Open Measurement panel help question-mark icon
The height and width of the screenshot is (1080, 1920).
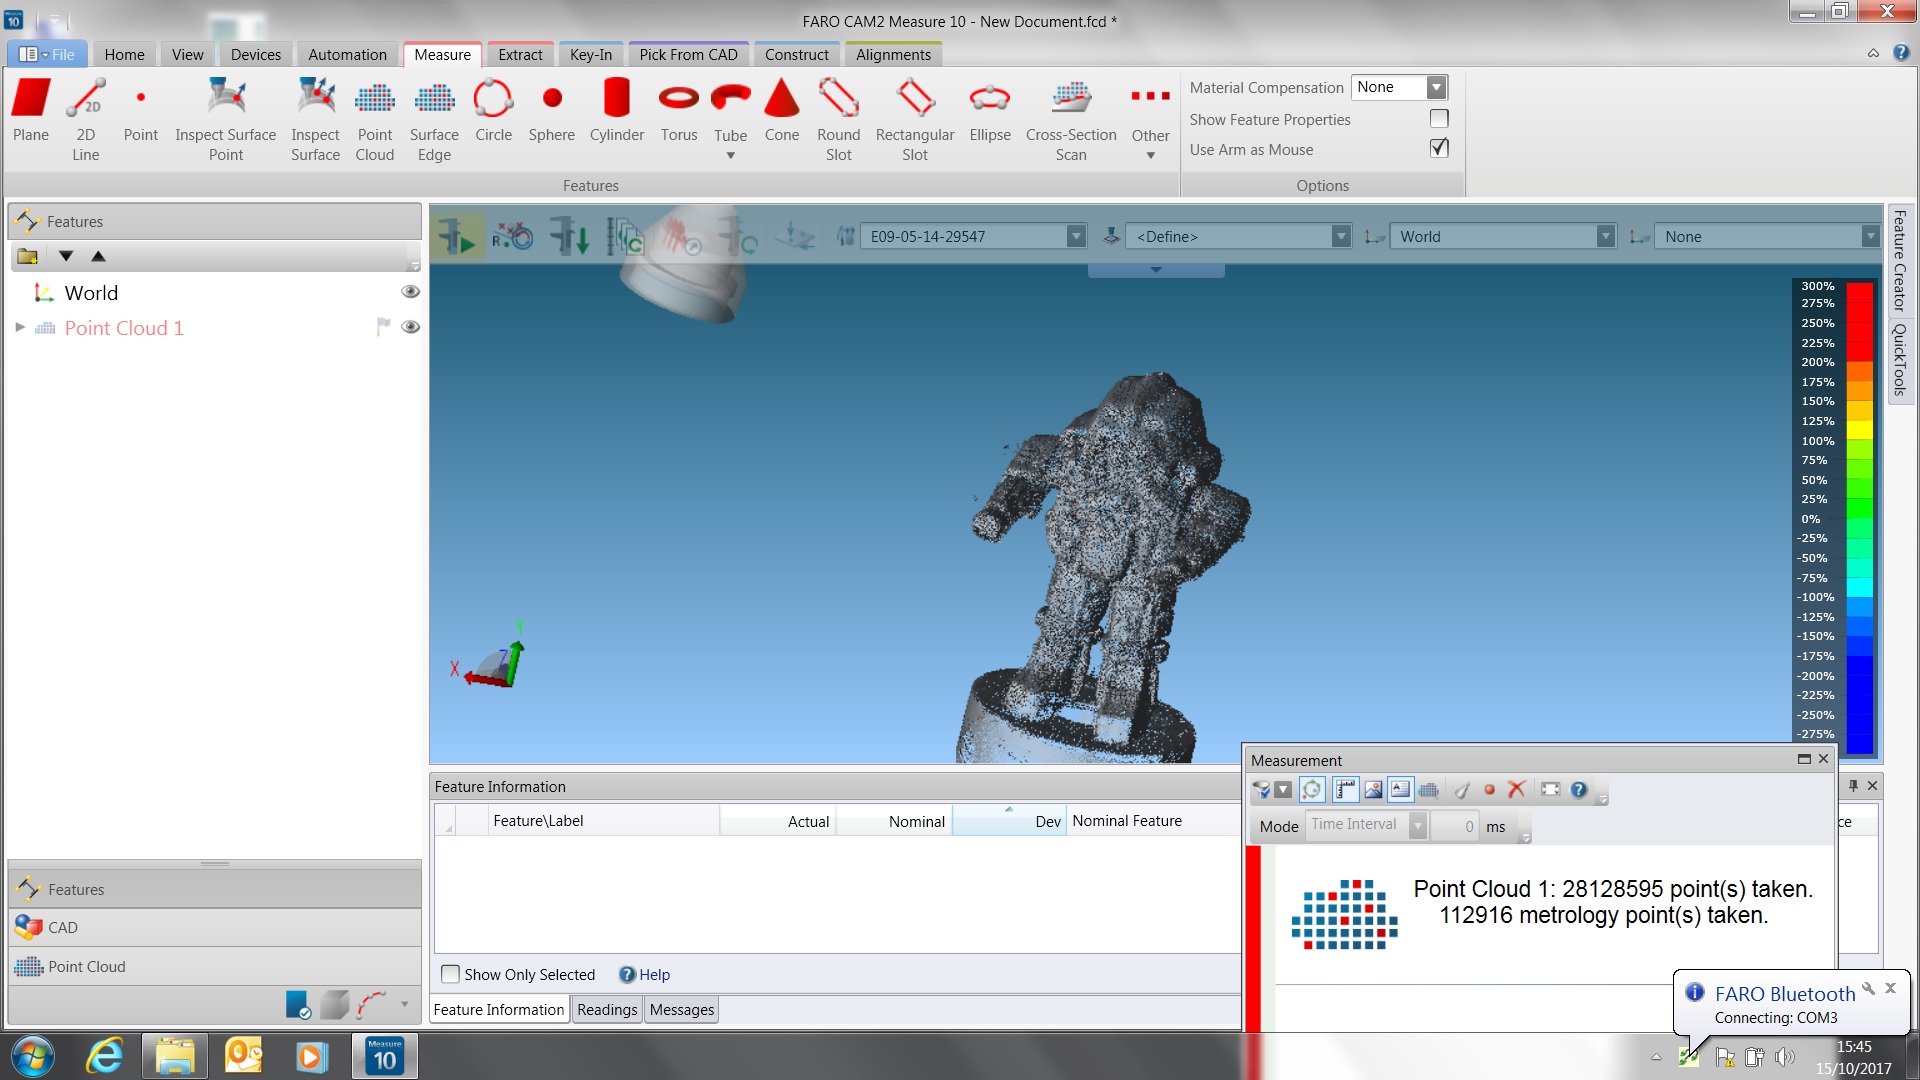tap(1579, 790)
